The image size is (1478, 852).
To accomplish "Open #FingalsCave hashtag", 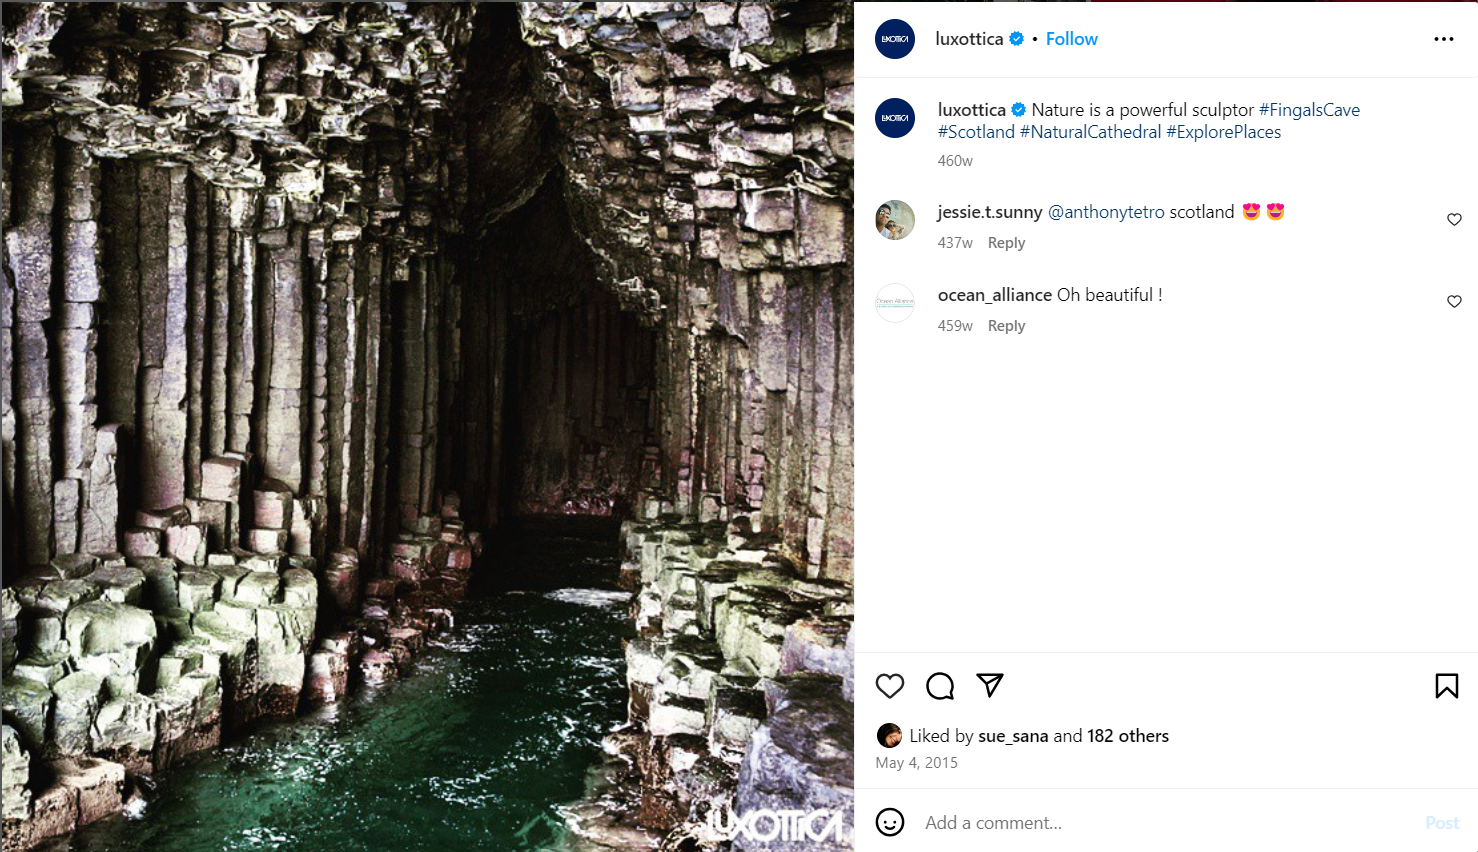I will click(x=1309, y=110).
